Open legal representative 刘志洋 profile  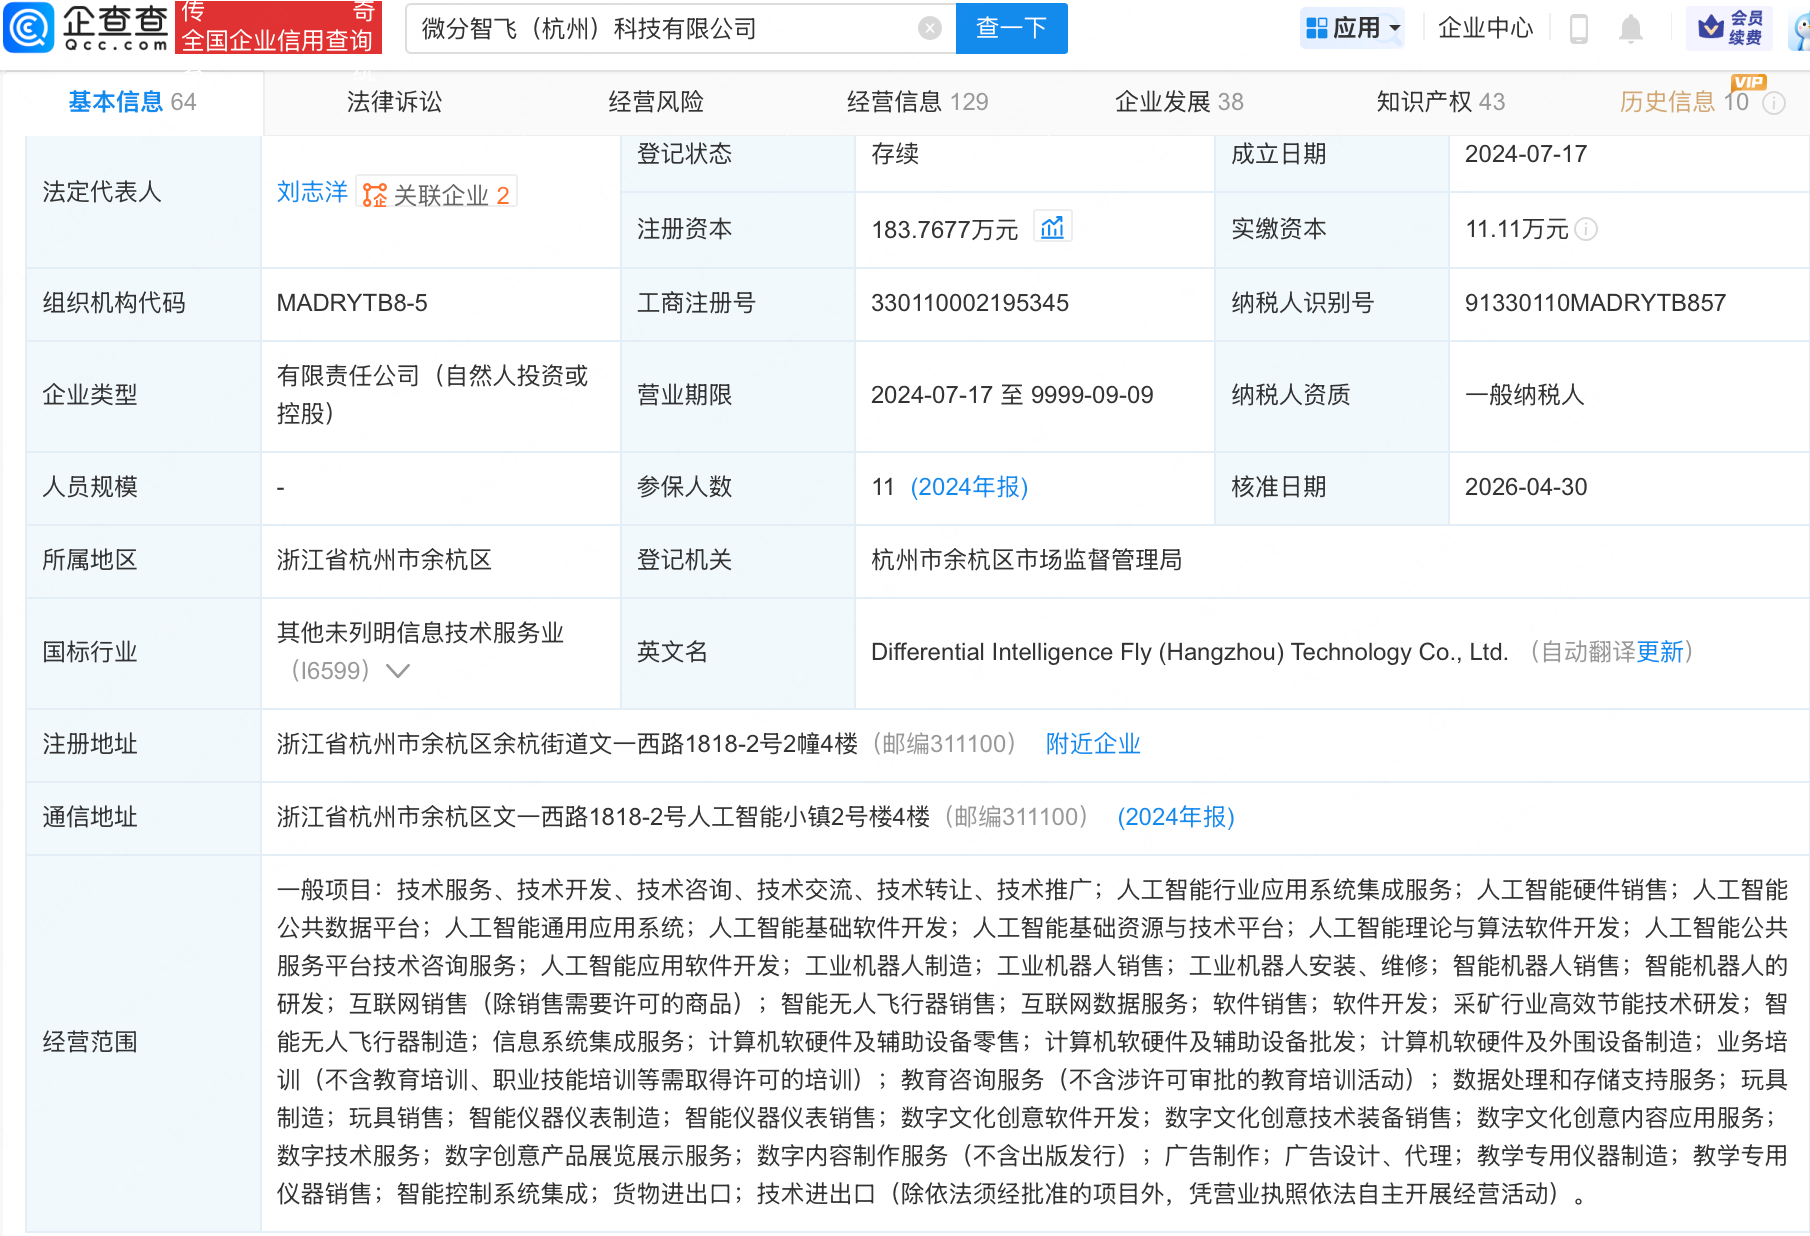coord(312,192)
